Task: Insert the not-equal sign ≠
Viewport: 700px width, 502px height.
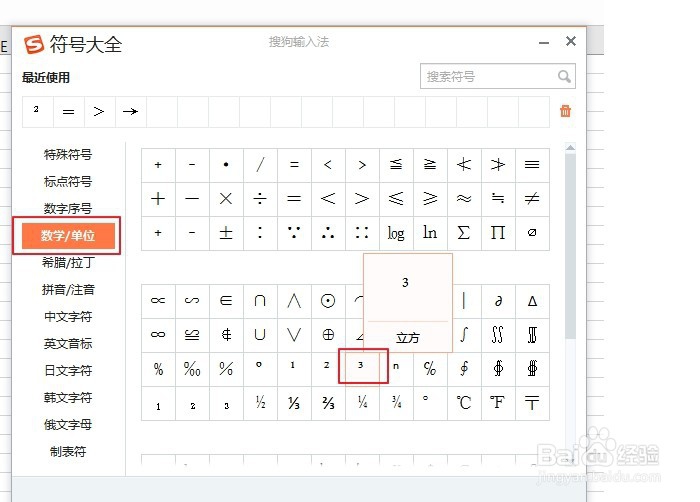Action: coord(532,199)
